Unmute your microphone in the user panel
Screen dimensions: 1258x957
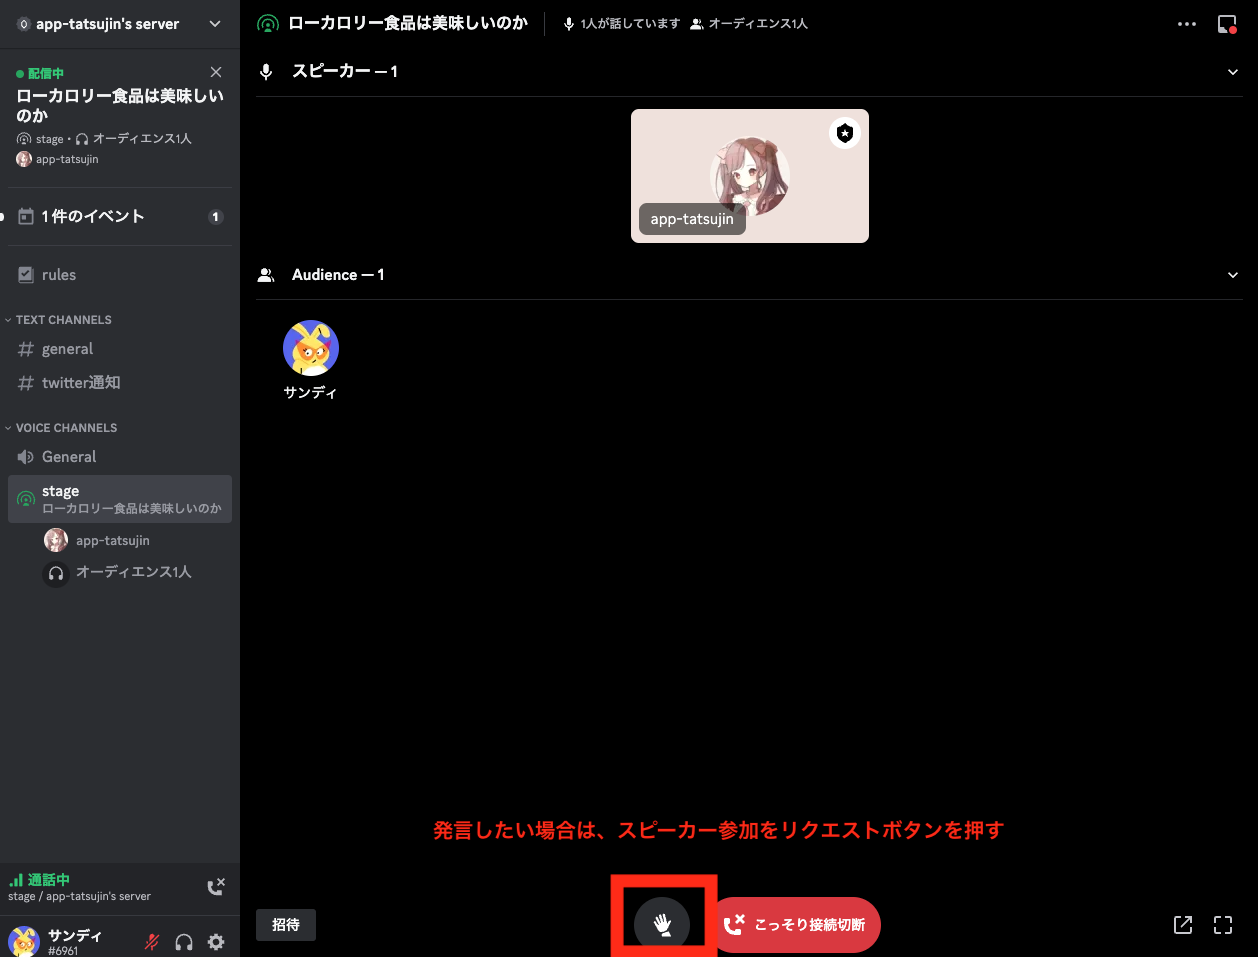click(x=151, y=941)
